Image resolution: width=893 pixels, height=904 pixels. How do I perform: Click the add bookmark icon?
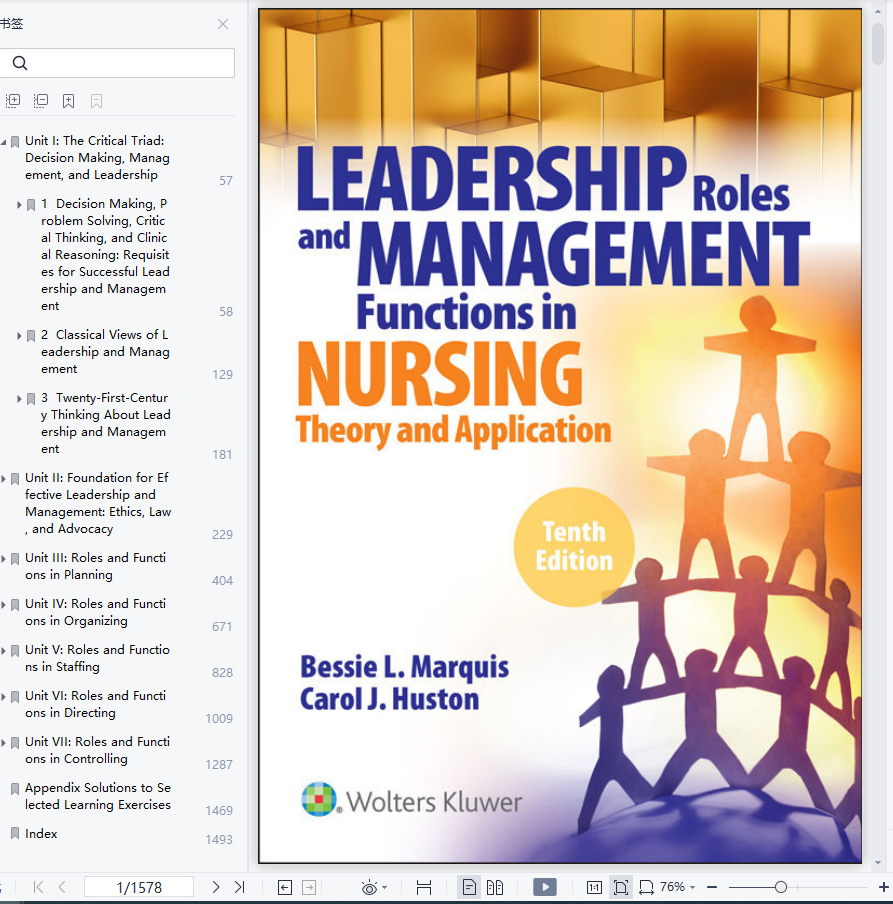[x=69, y=101]
